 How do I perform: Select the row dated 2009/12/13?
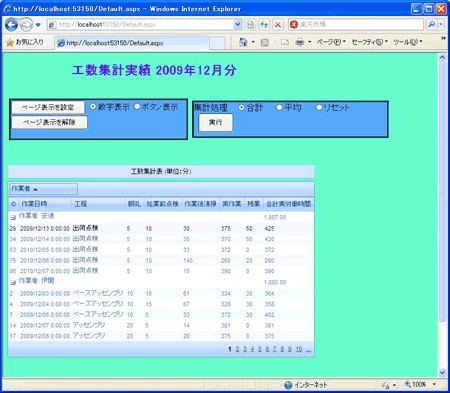[161, 229]
